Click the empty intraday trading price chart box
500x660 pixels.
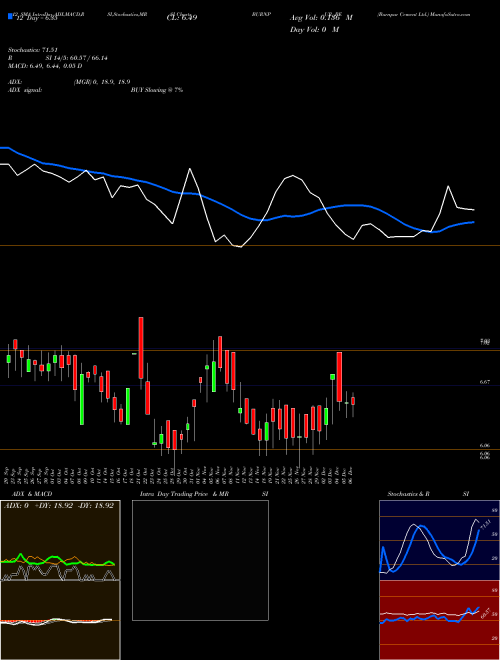click(200, 560)
